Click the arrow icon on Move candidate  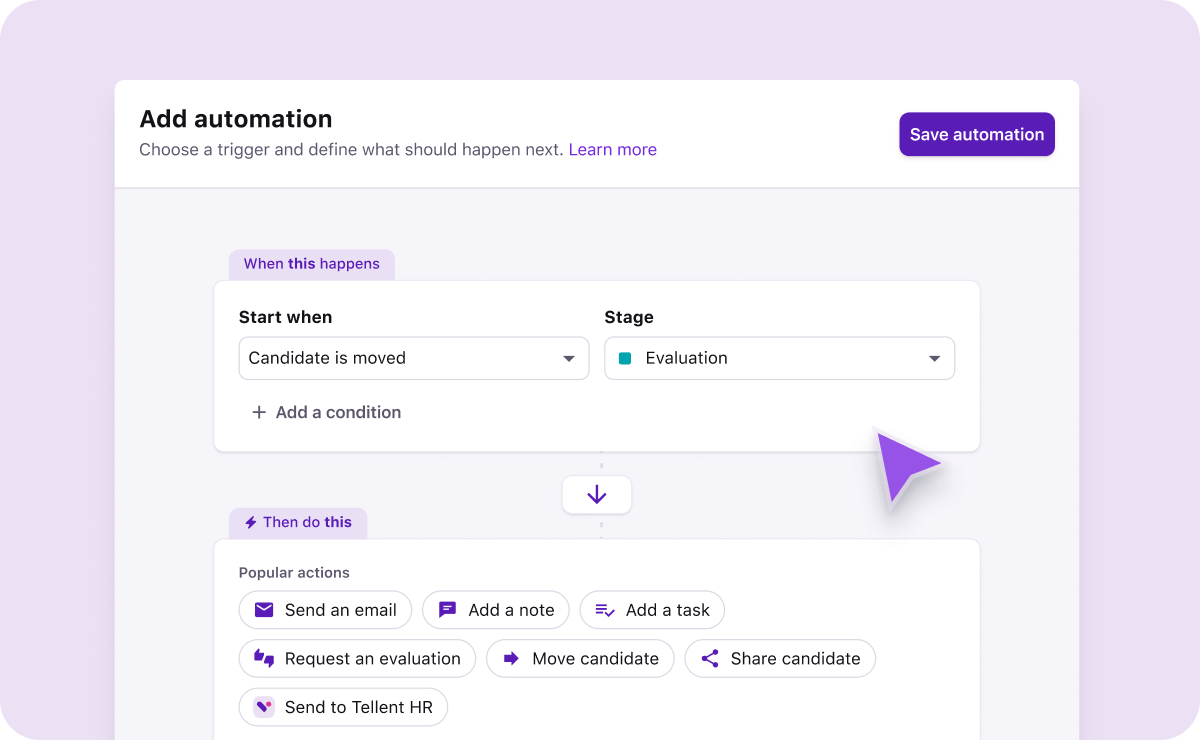click(x=511, y=658)
